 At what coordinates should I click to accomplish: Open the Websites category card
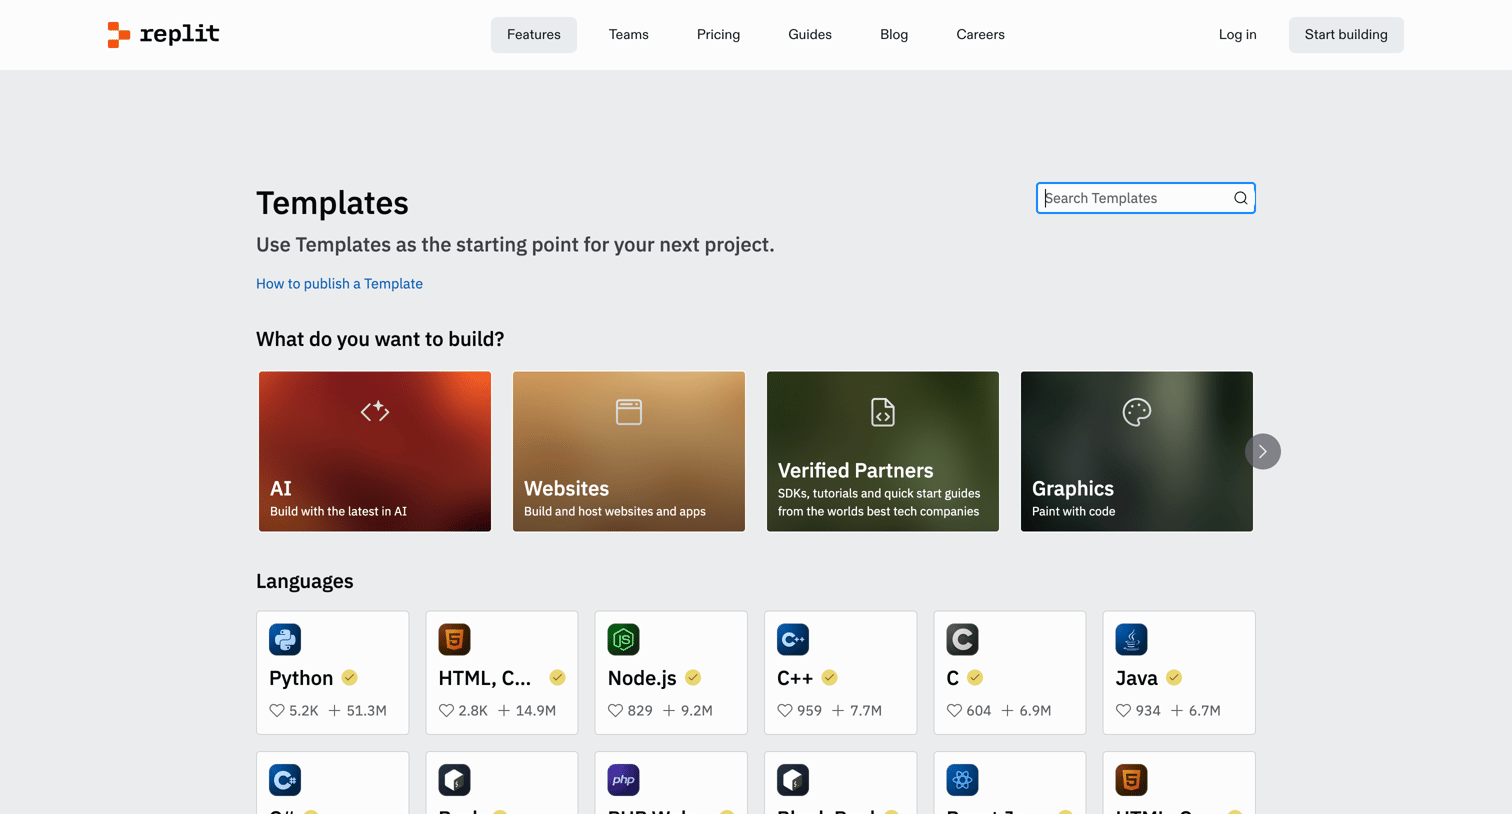629,451
